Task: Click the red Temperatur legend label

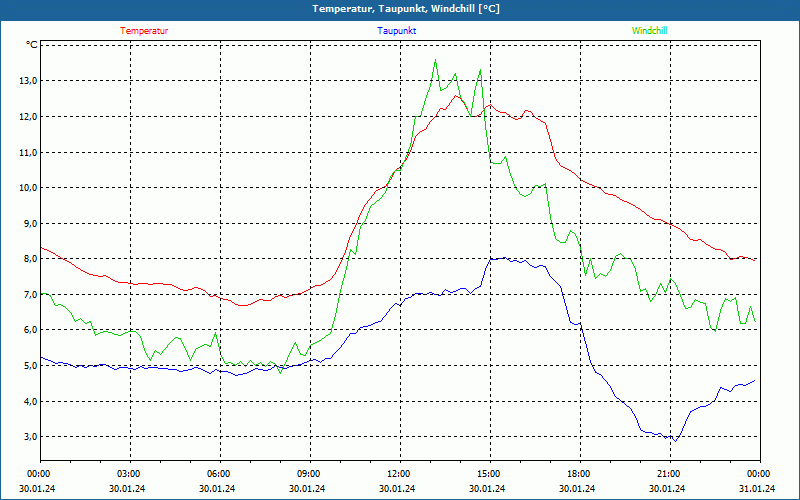Action: [x=144, y=31]
